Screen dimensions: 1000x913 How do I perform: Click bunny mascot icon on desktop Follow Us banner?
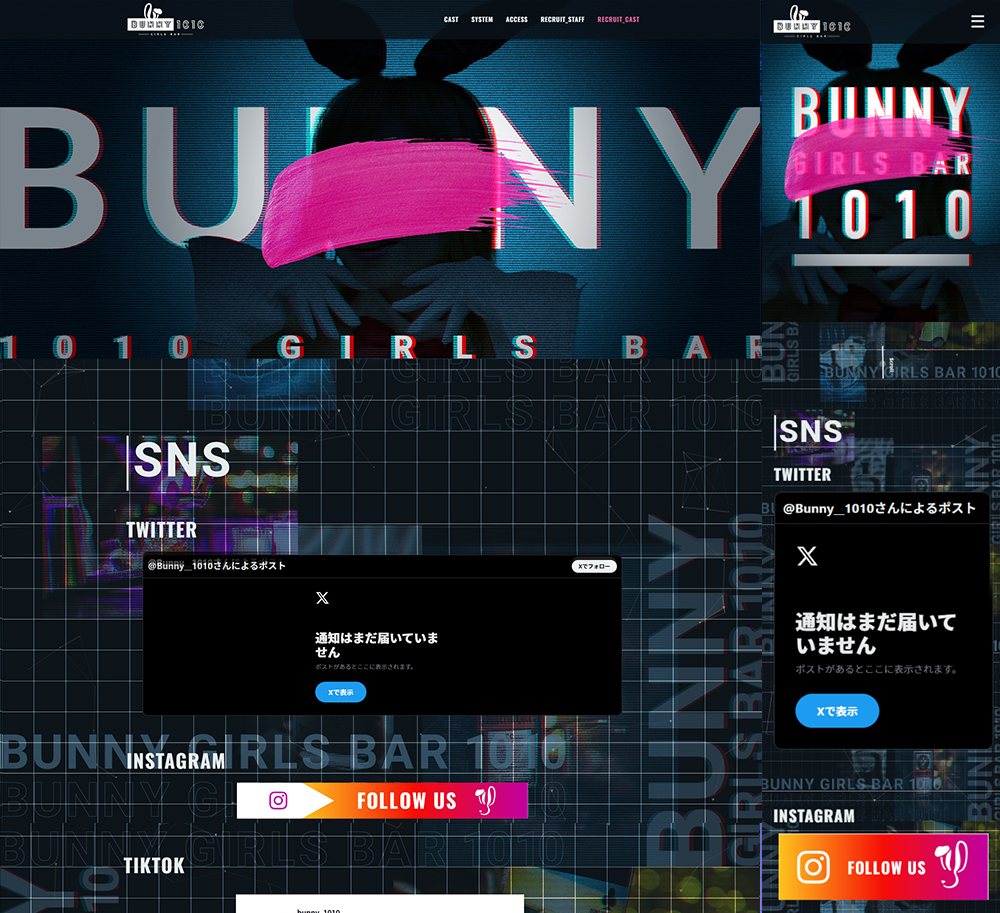point(485,800)
